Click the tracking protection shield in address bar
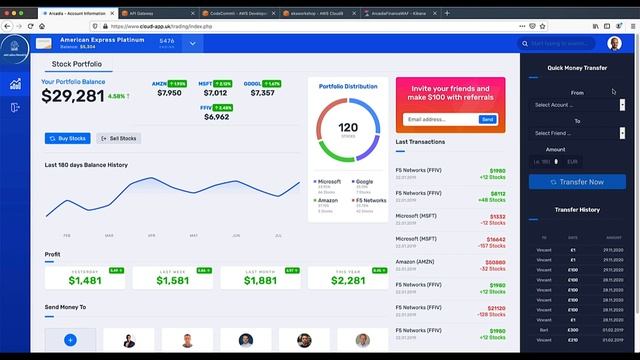 [x=95, y=26]
